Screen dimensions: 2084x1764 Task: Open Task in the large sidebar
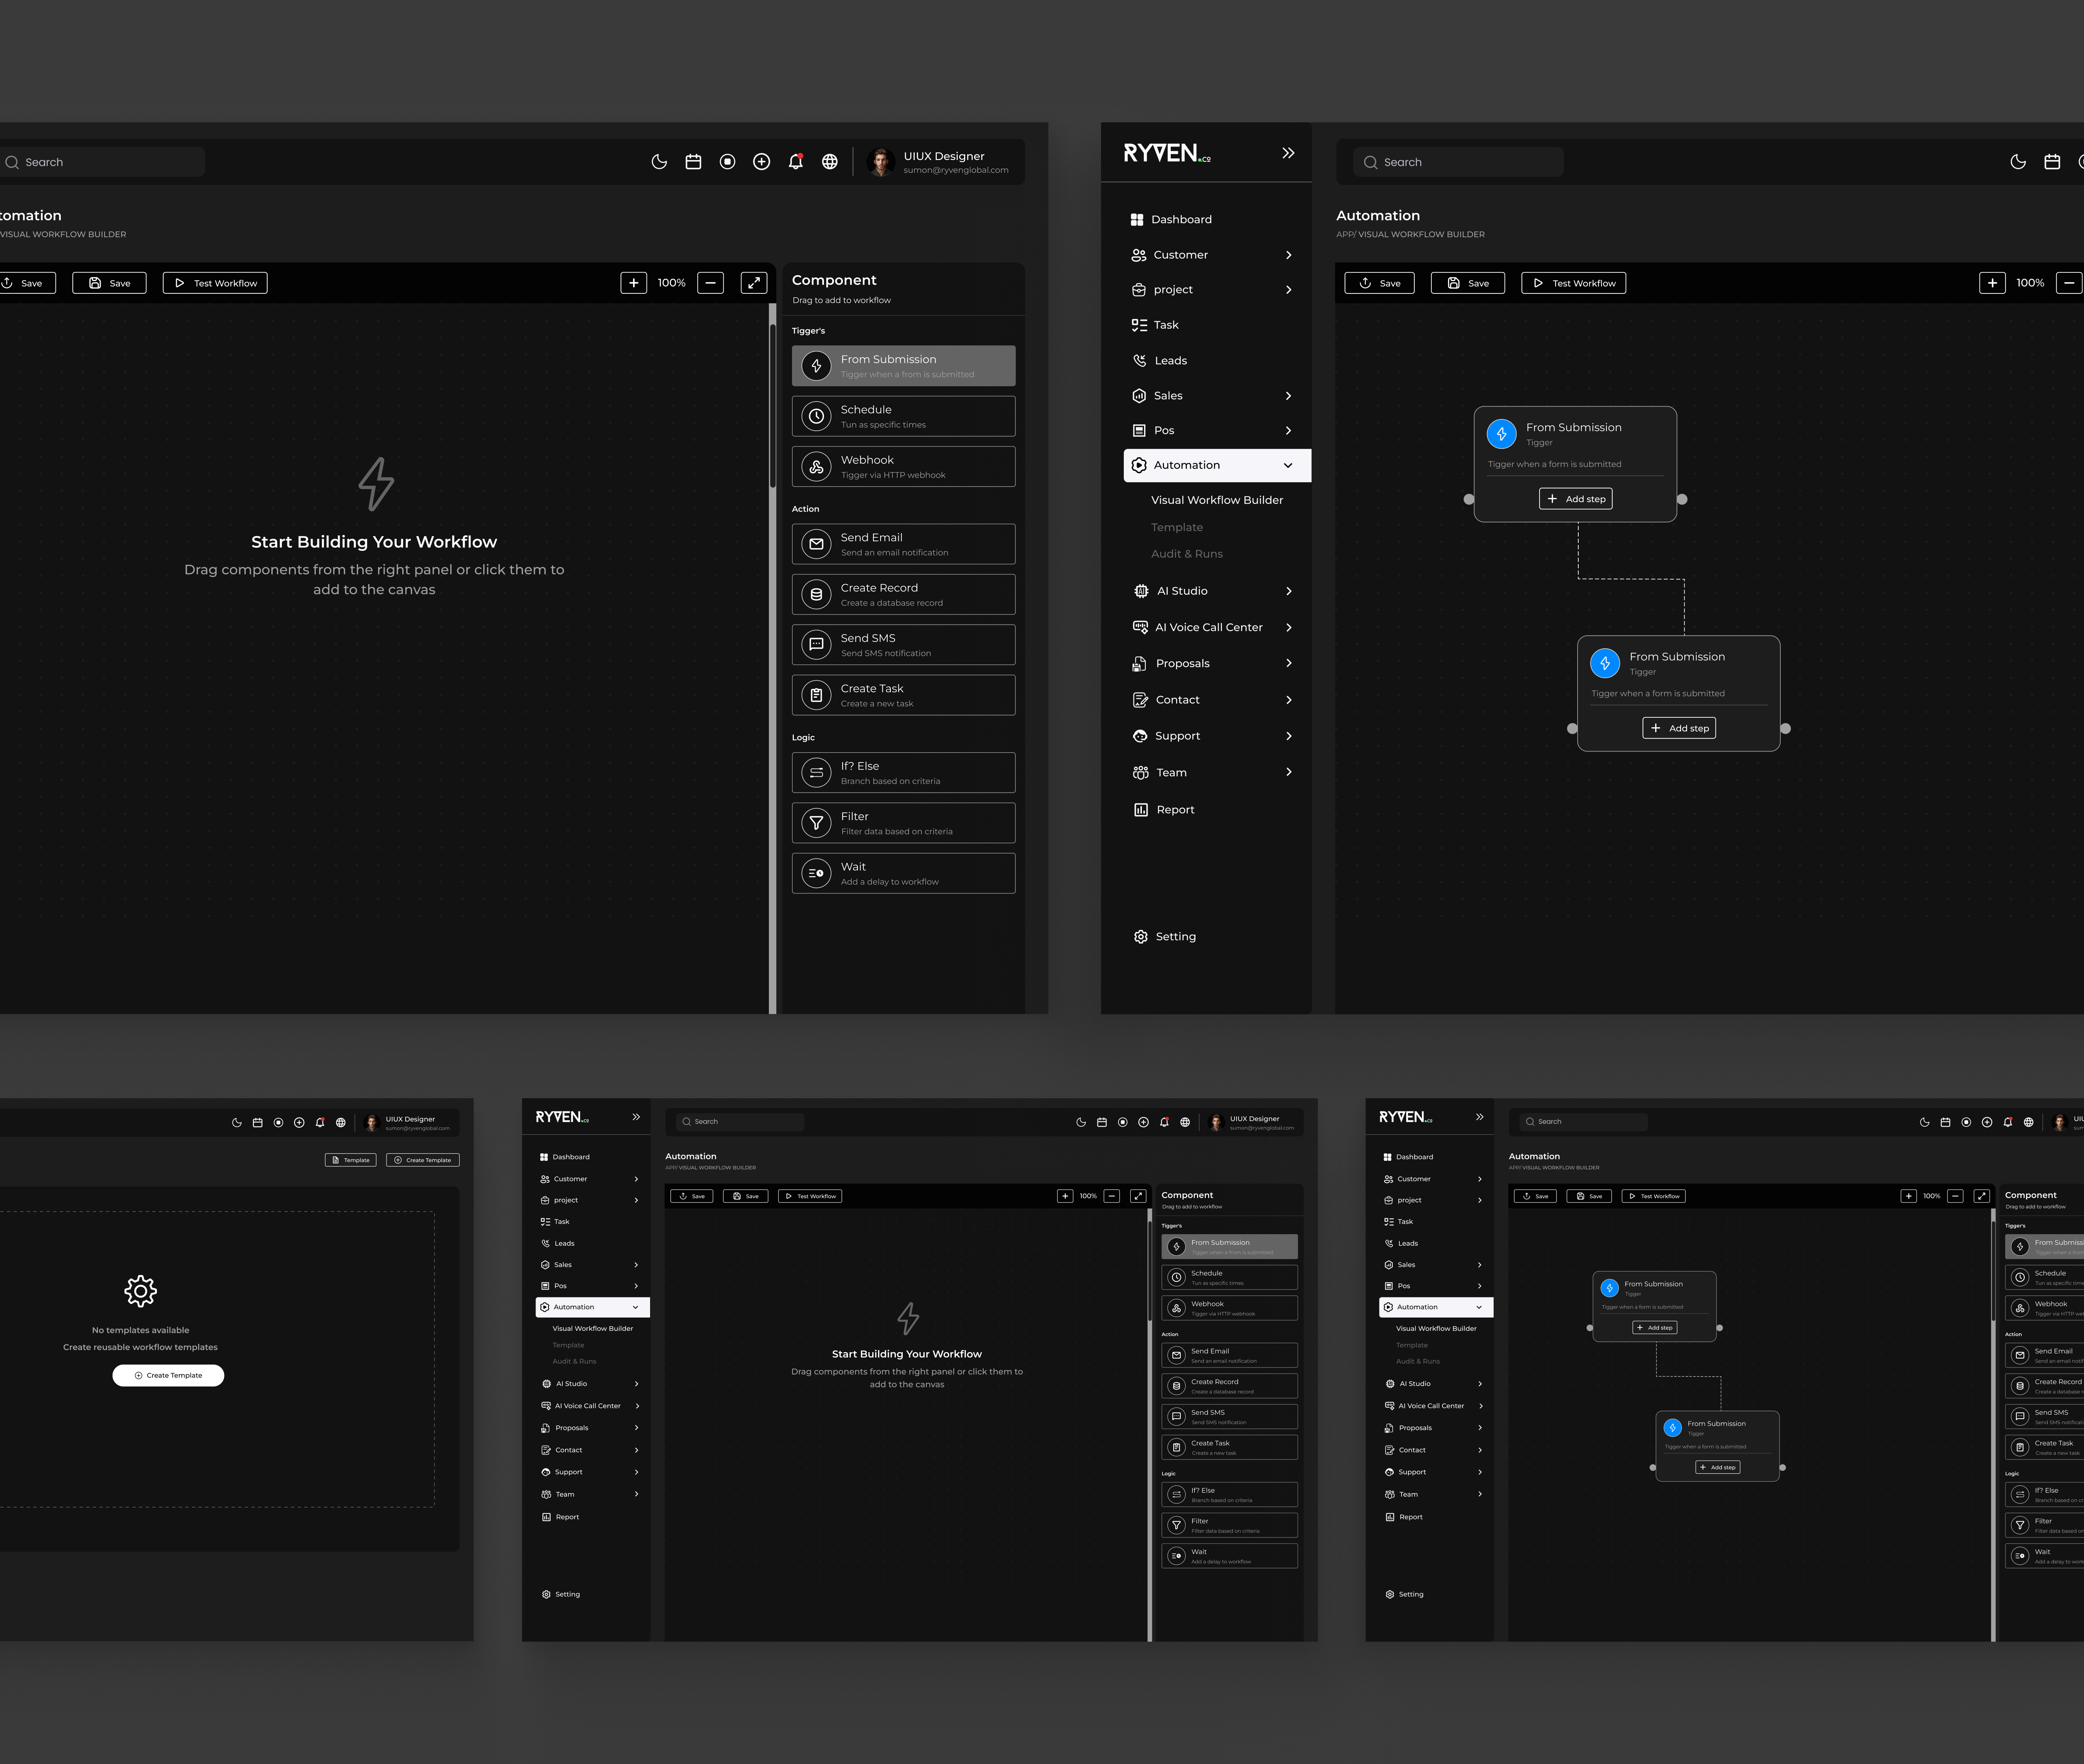1155,325
